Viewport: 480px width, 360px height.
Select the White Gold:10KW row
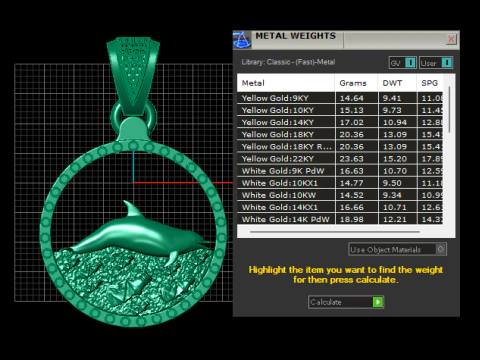[x=340, y=195]
